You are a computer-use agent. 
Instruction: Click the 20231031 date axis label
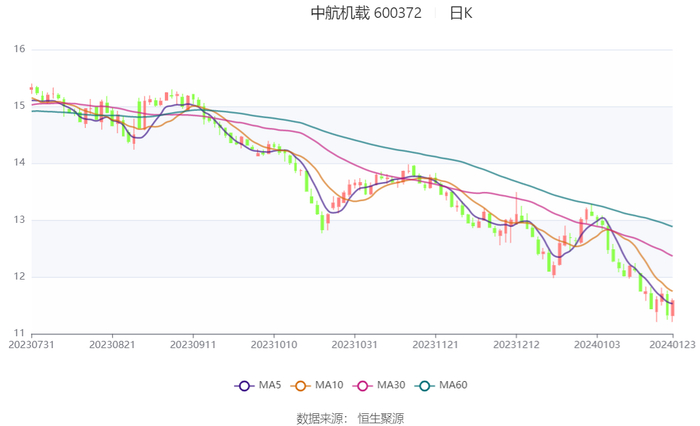point(354,345)
